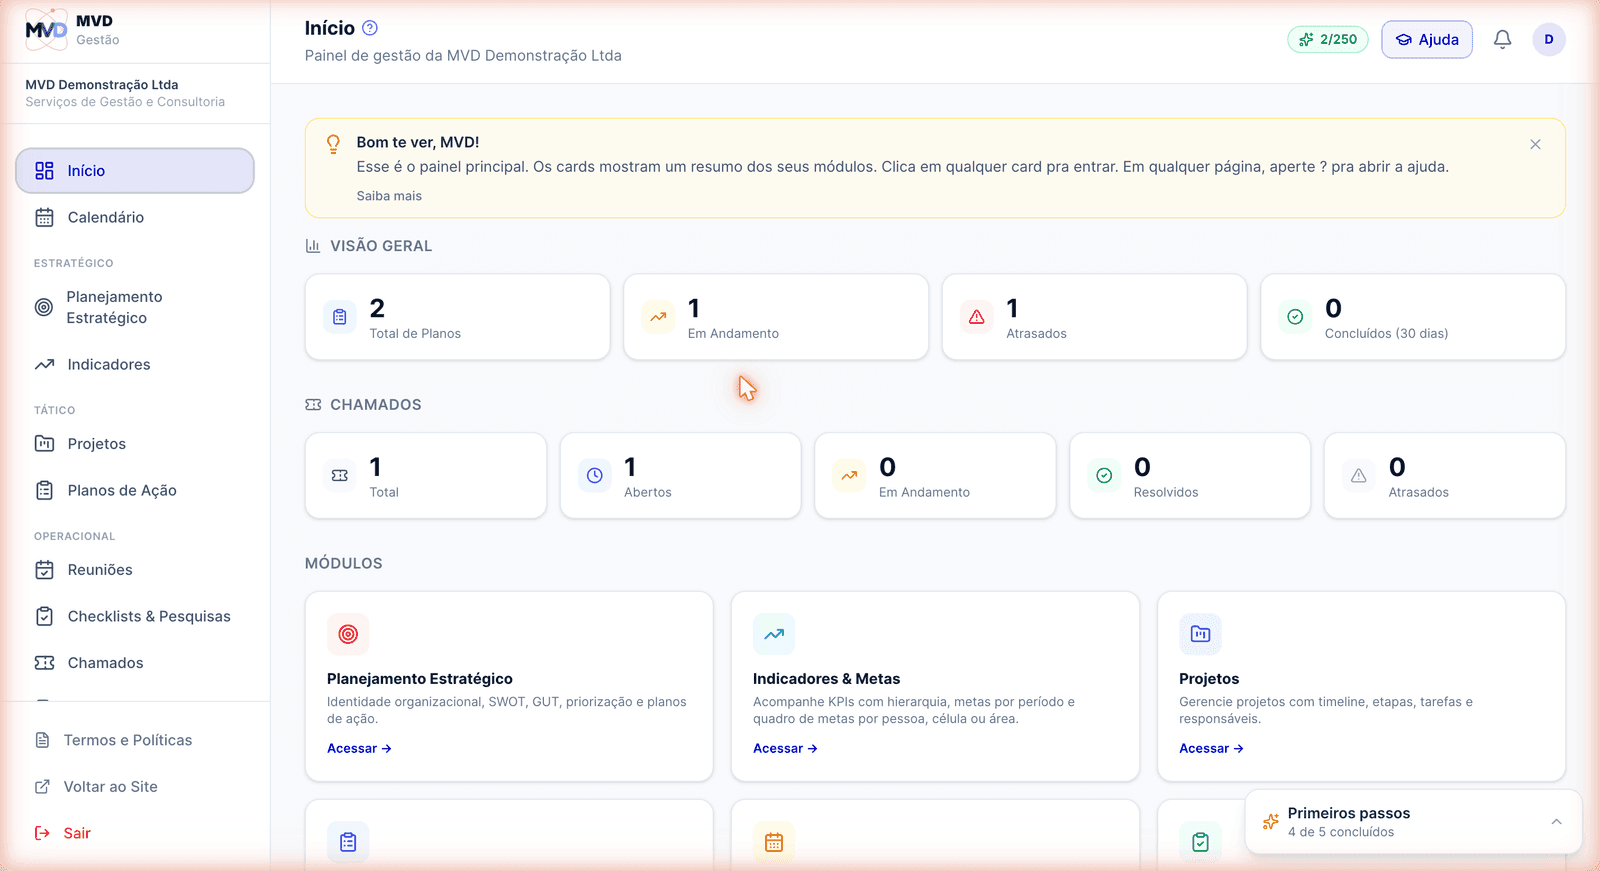
Task: Go to Início in the sidebar
Action: coord(135,171)
